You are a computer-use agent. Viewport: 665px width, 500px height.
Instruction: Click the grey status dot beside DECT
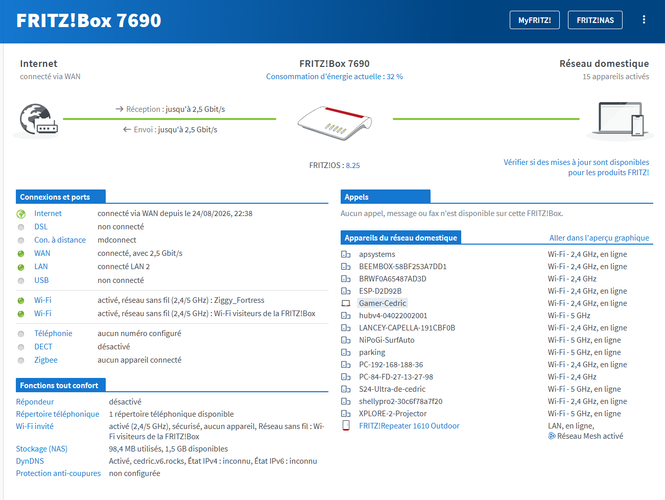(21, 347)
